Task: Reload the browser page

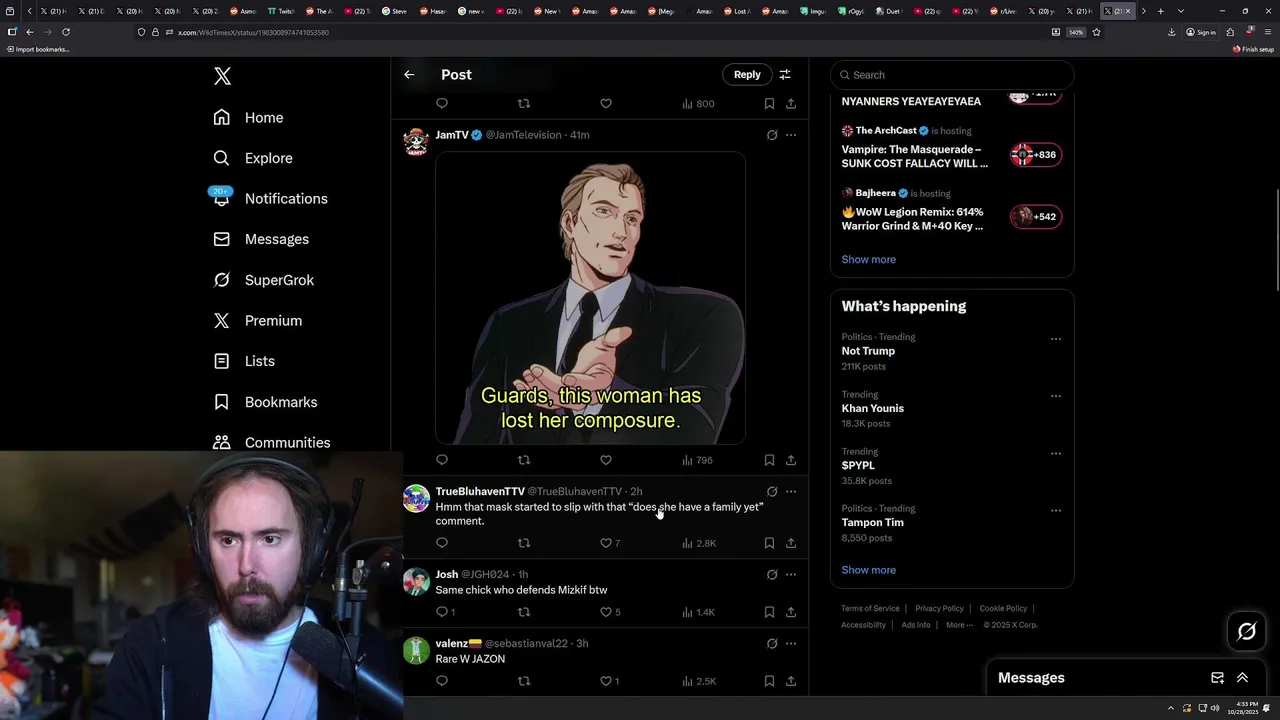Action: click(x=66, y=32)
